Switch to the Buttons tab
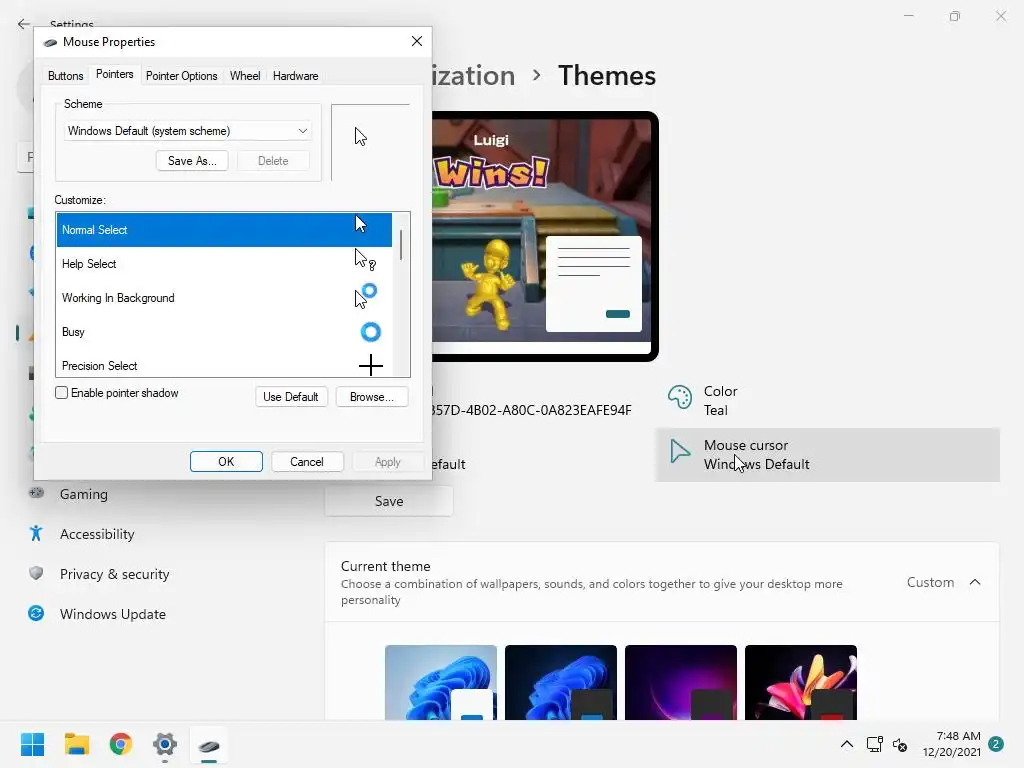This screenshot has width=1024, height=768. (65, 76)
